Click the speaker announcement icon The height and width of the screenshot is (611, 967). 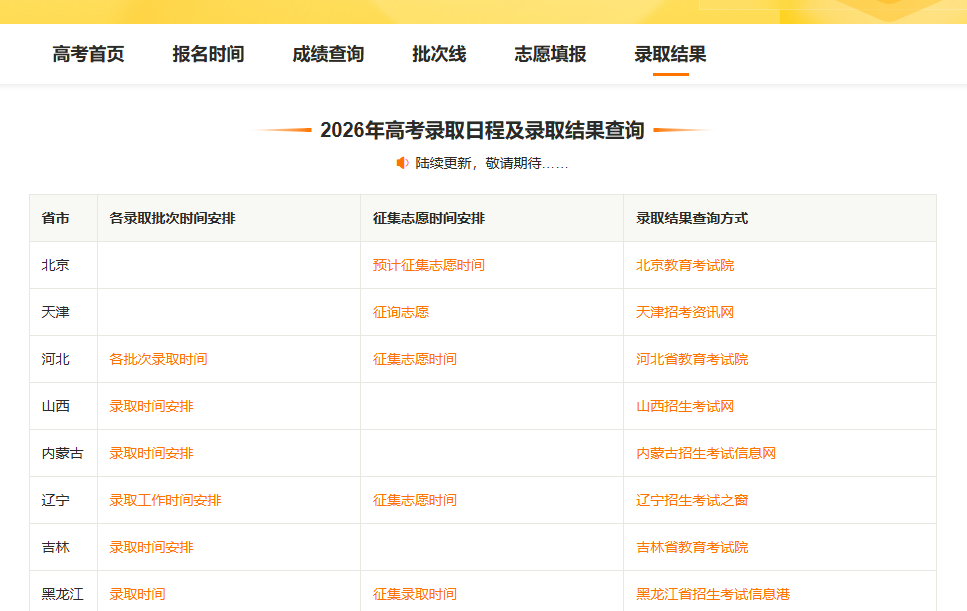(x=402, y=163)
